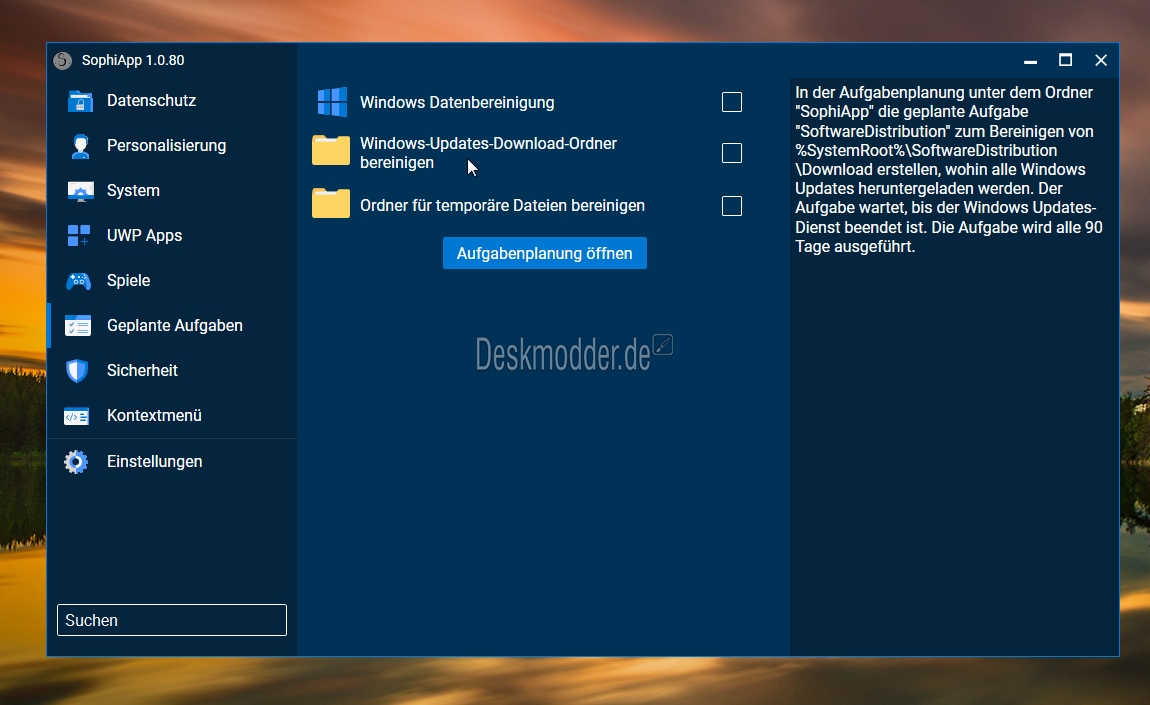Switch to Personalisierung section
Screen dimensions: 1150x705
172,145
